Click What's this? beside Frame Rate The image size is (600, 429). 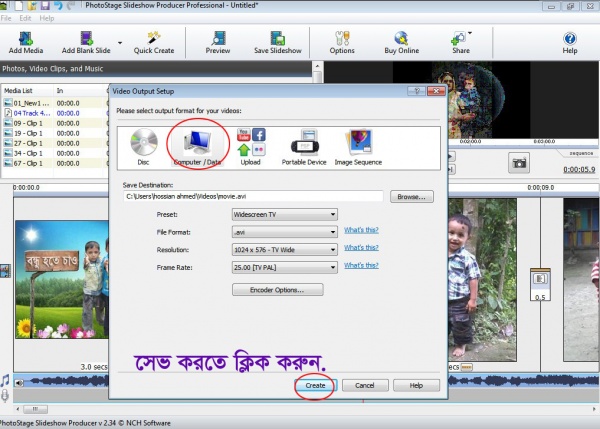tap(361, 265)
